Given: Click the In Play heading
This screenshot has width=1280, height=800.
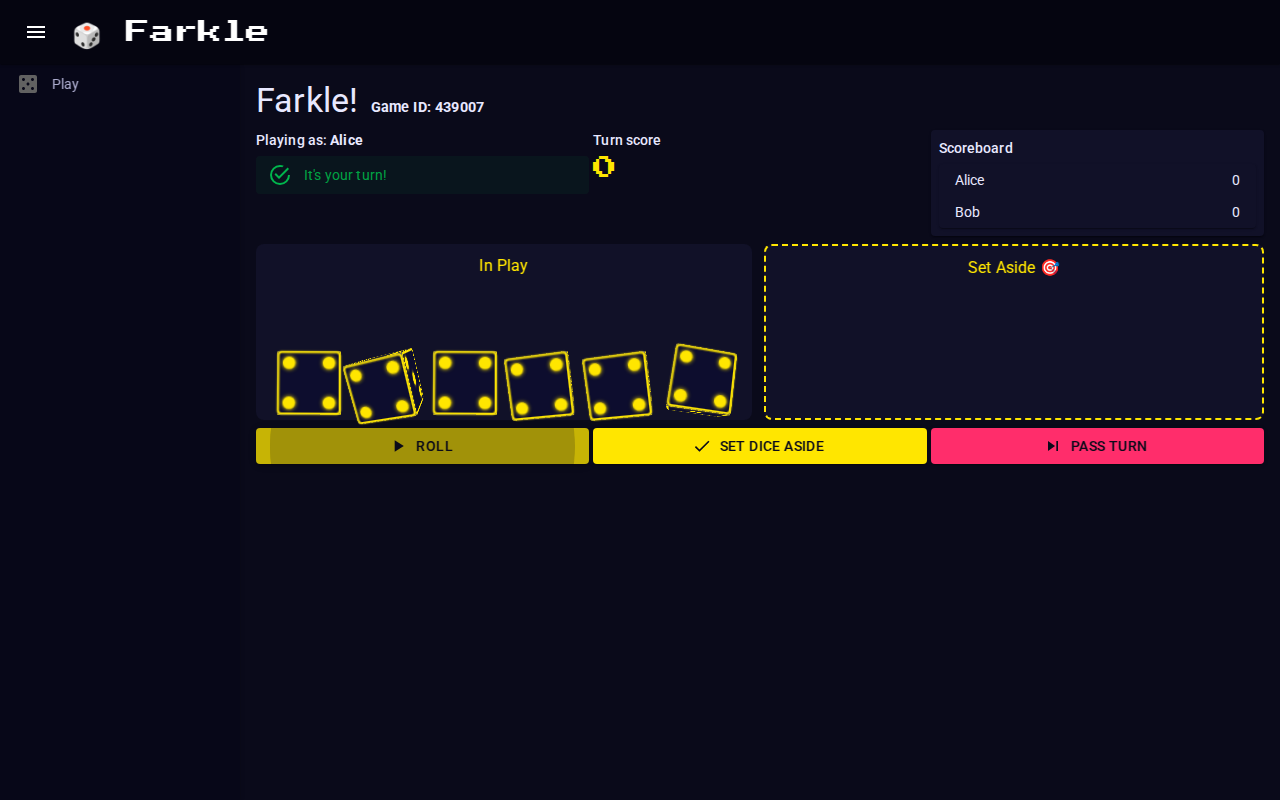Looking at the screenshot, I should [503, 265].
